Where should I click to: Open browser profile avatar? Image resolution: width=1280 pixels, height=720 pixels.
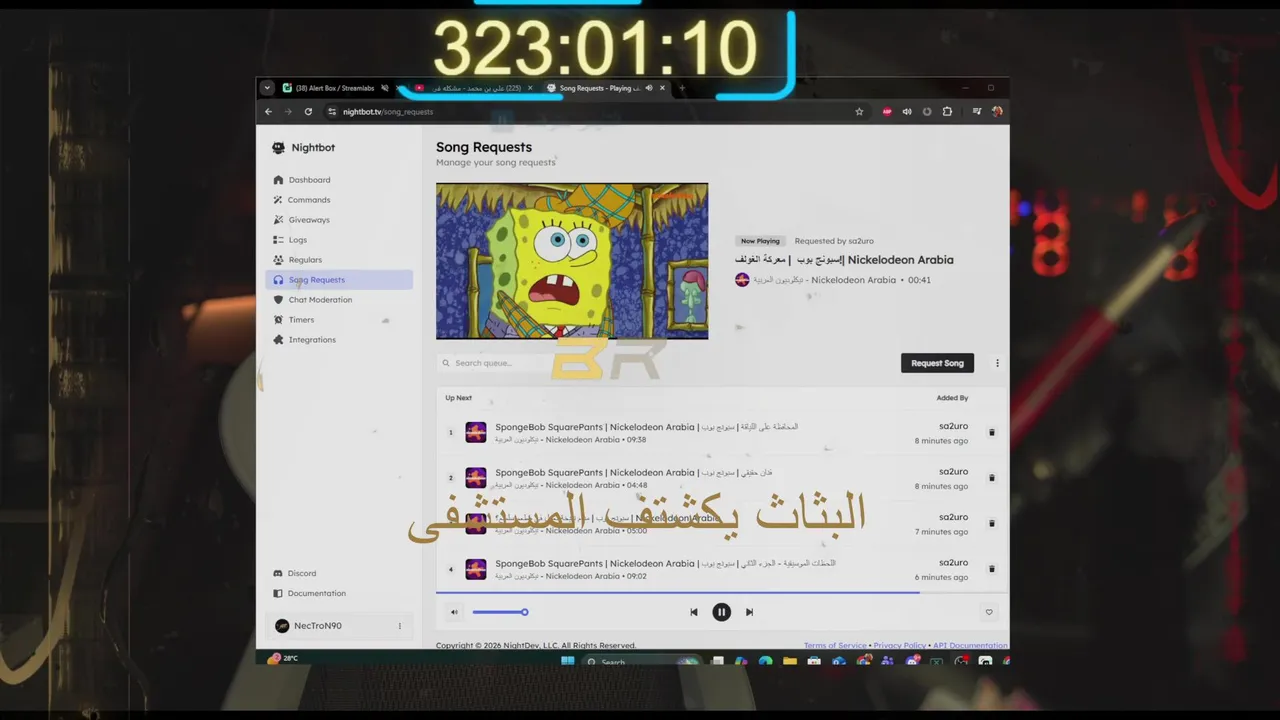[997, 112]
